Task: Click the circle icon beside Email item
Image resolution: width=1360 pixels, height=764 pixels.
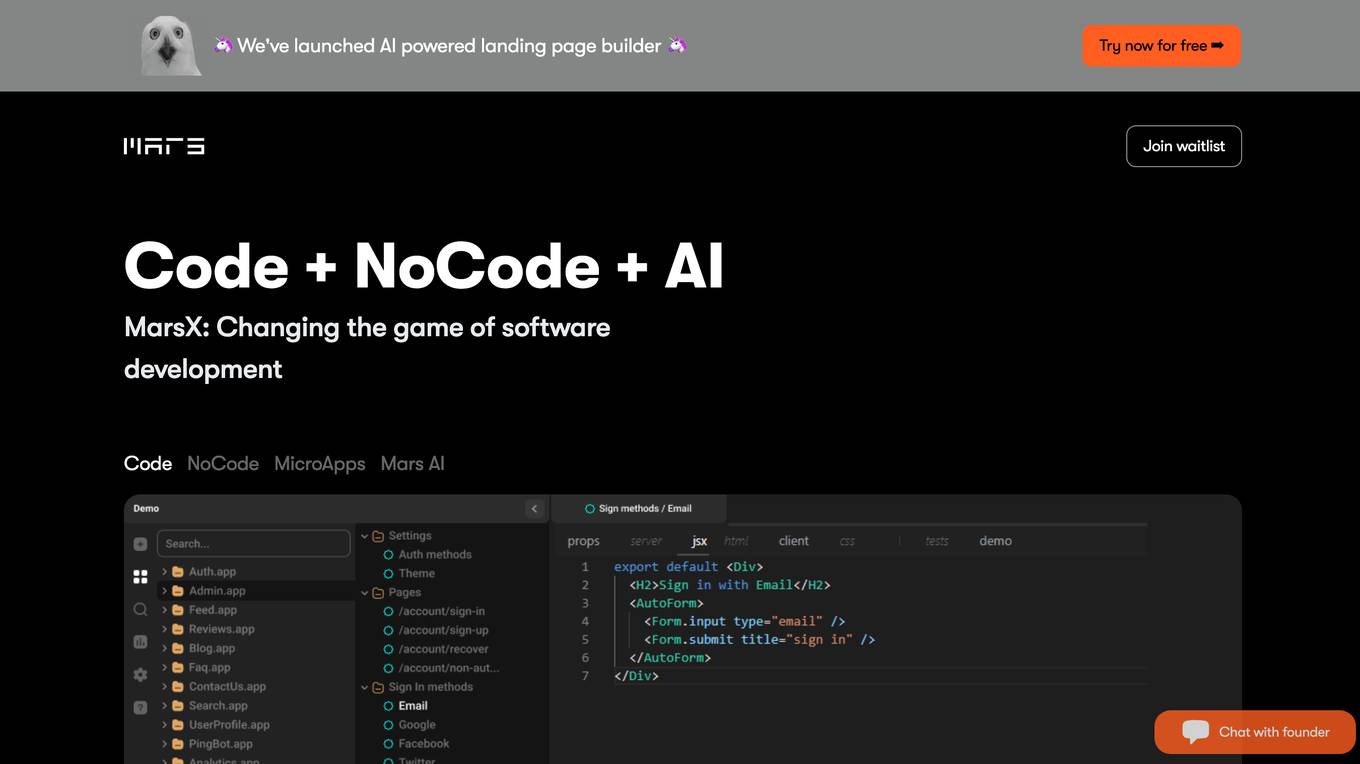Action: pyautogui.click(x=389, y=706)
